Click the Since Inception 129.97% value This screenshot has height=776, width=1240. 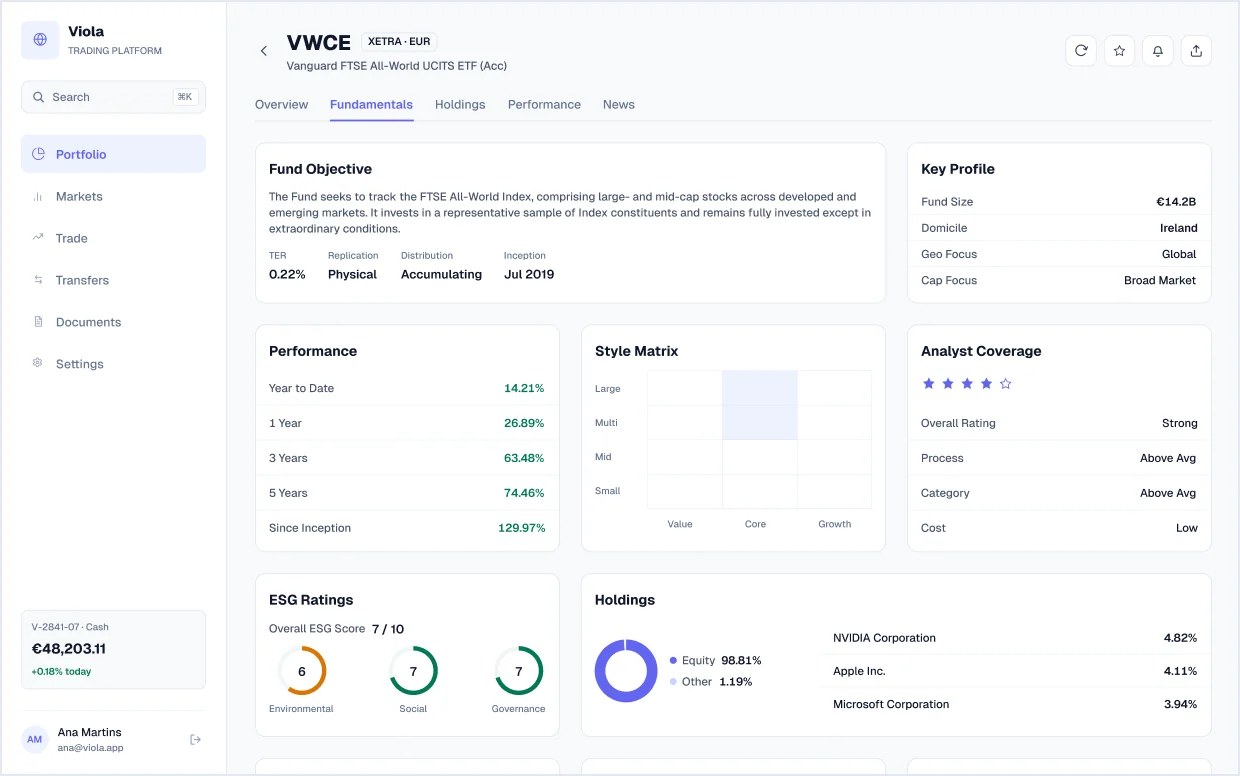pos(522,528)
